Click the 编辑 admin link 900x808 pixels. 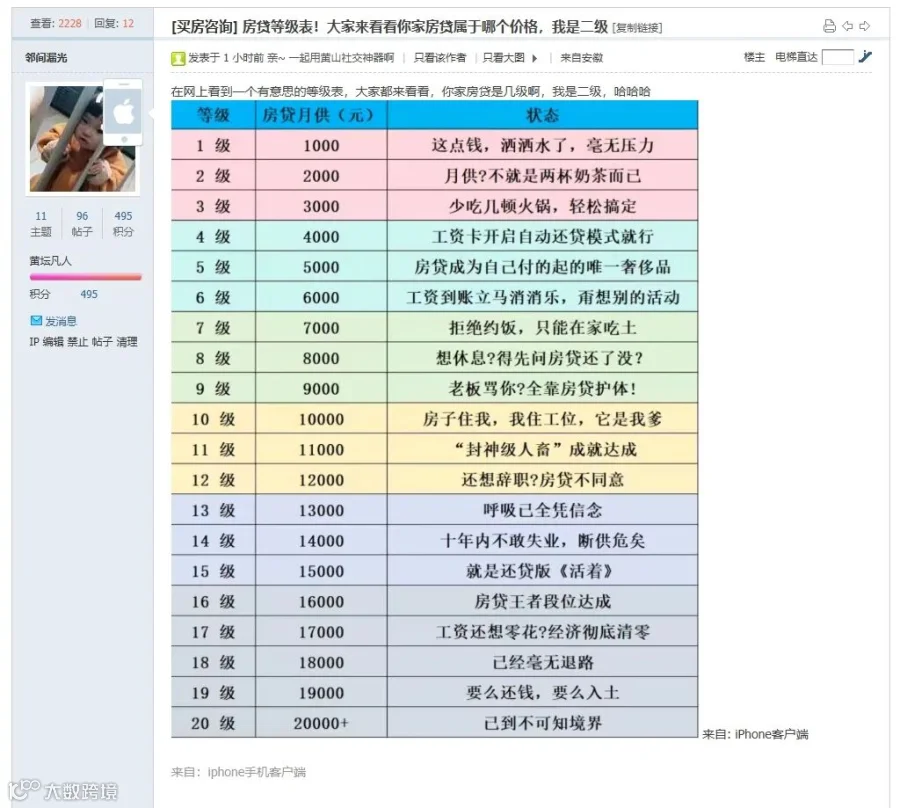pyautogui.click(x=53, y=341)
